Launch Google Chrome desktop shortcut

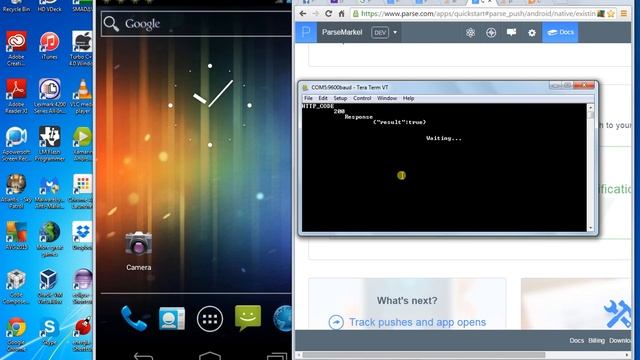pos(16,334)
